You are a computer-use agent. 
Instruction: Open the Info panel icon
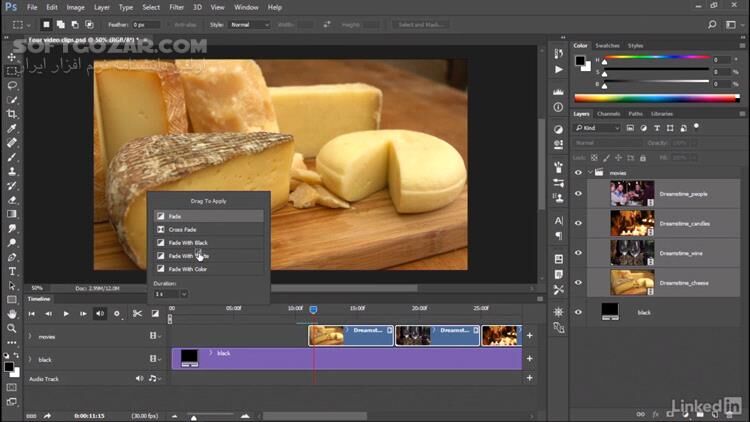coord(558,107)
